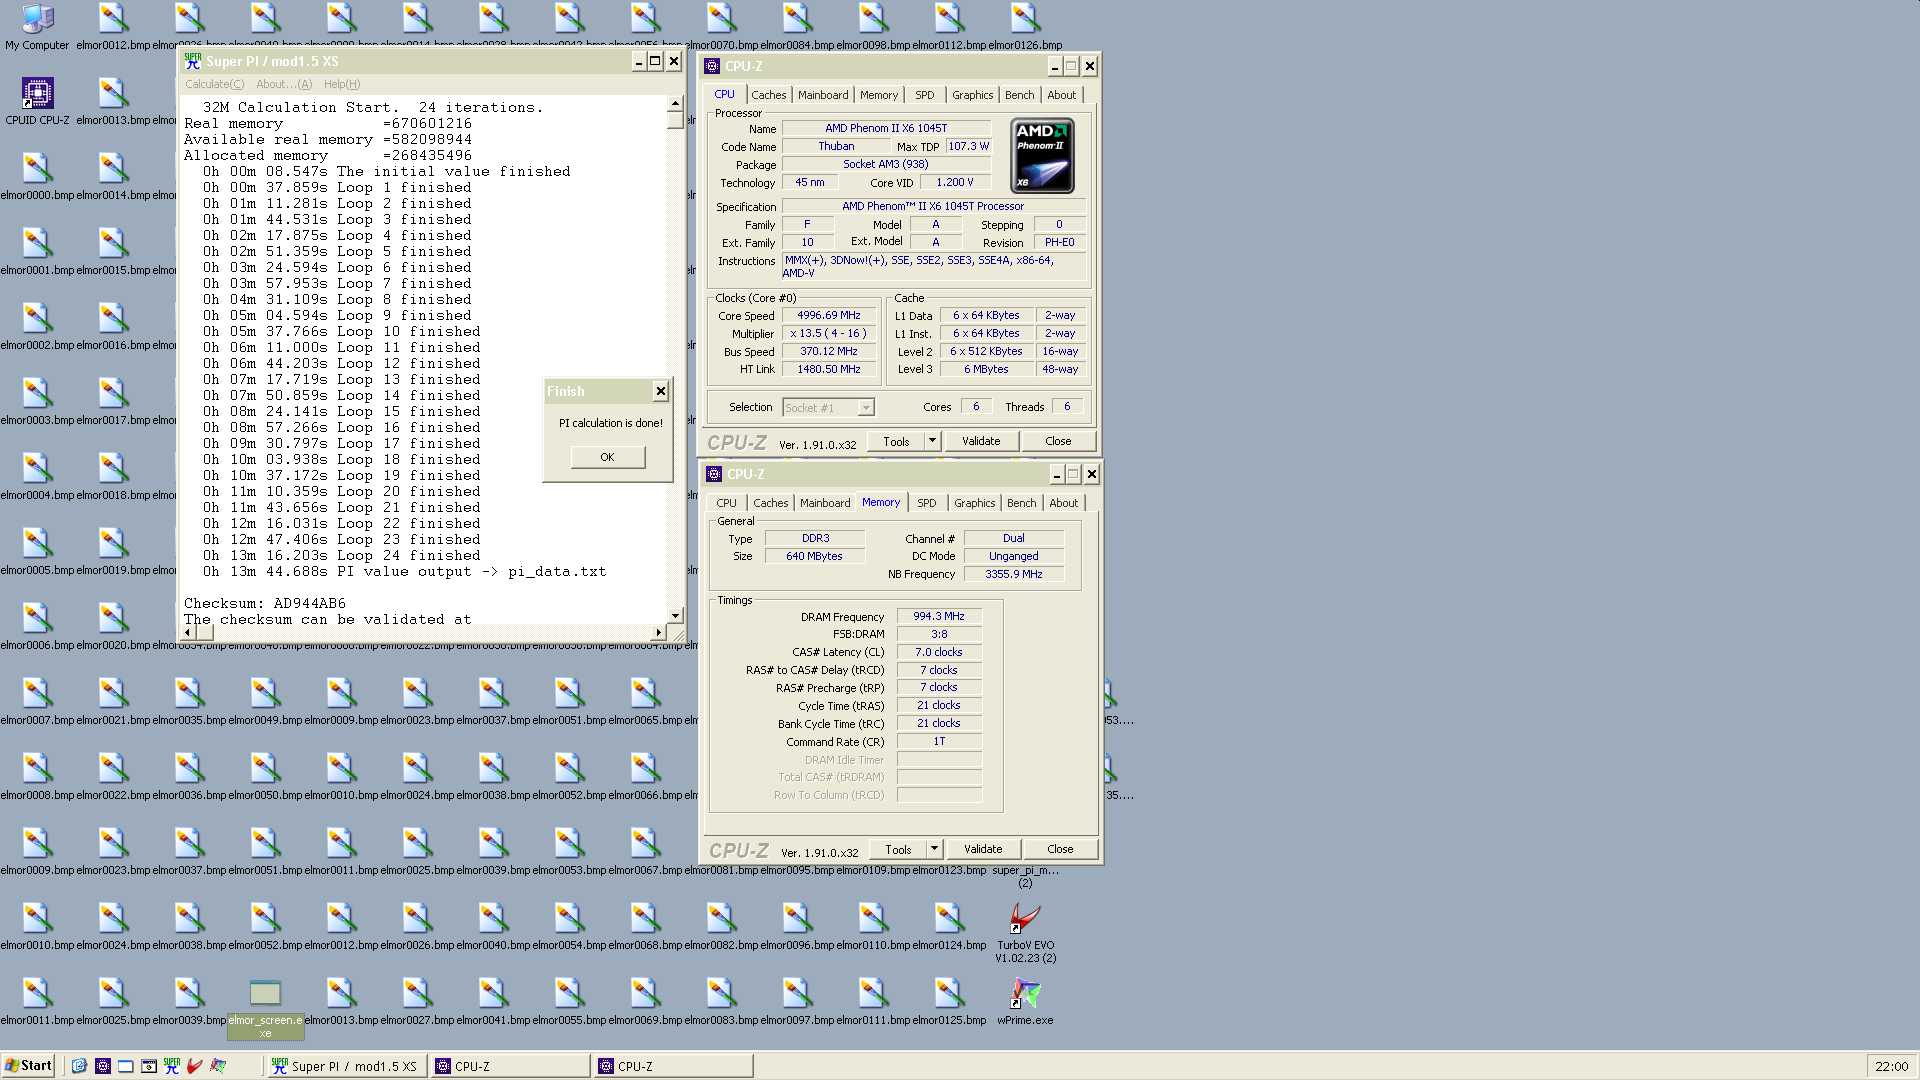
Task: Open Bench tab in upper CPU-Z window
Action: (x=1019, y=95)
